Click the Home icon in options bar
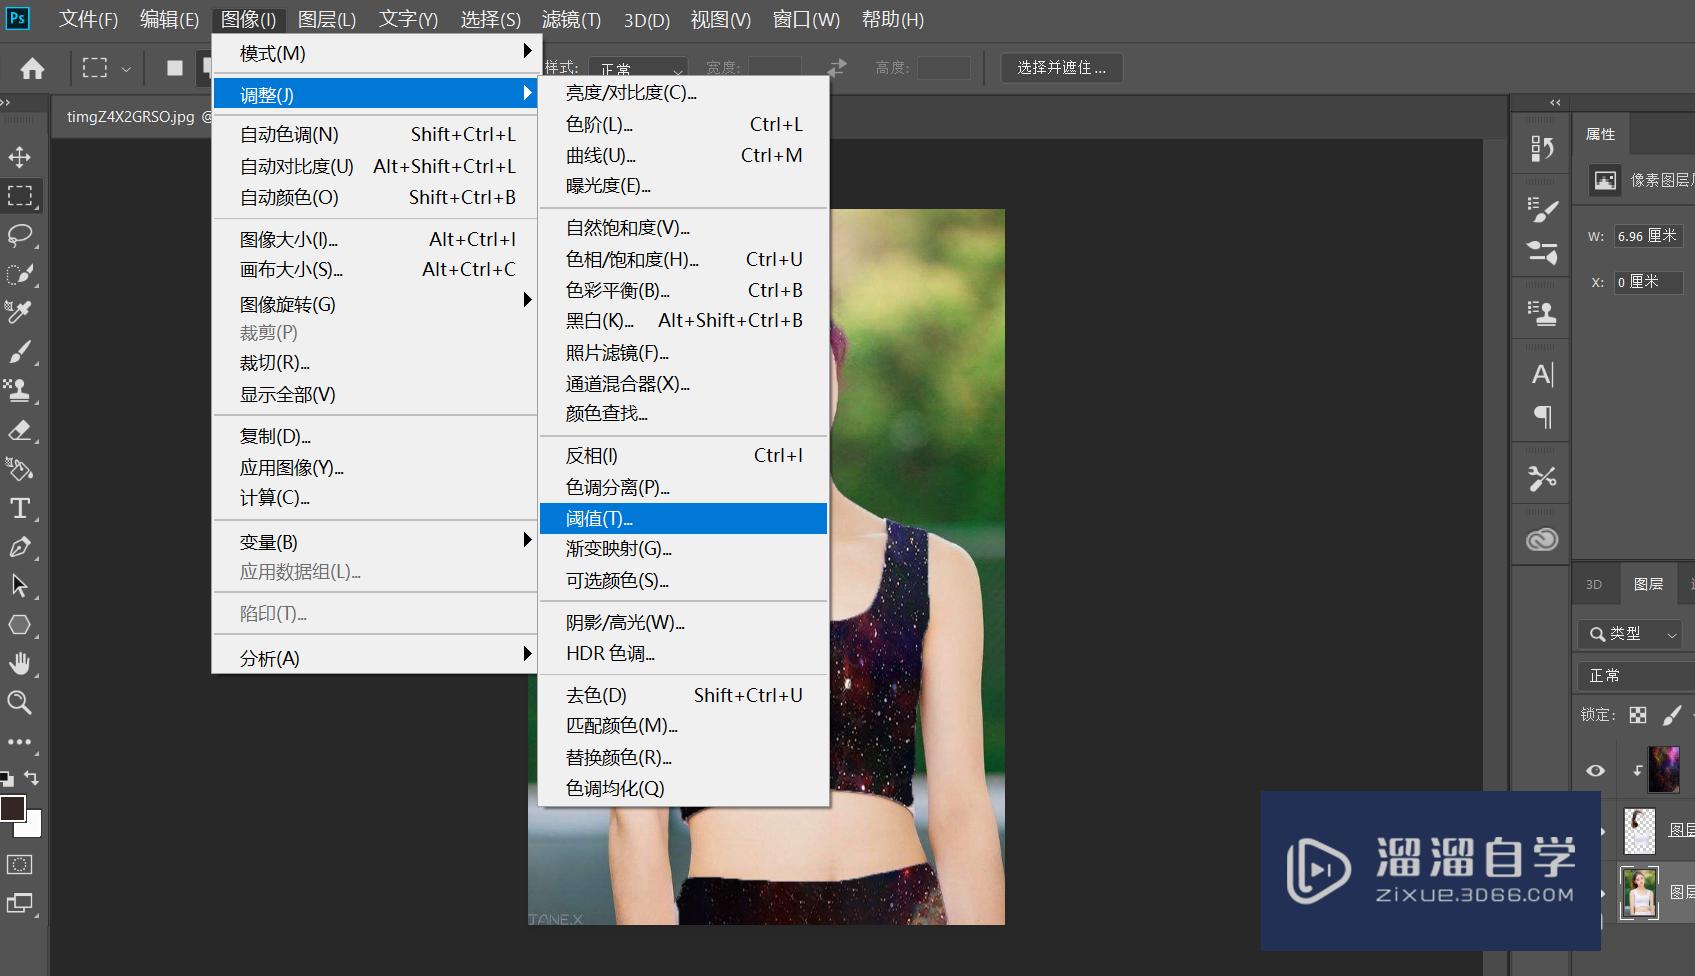 click(32, 68)
